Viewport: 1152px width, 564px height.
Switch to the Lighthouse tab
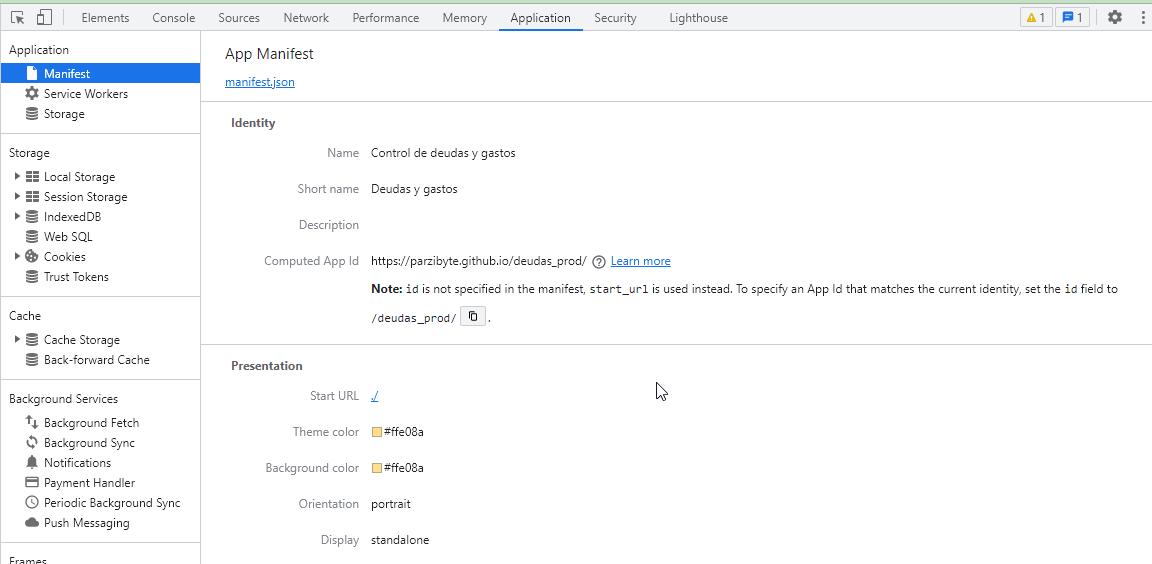[698, 17]
